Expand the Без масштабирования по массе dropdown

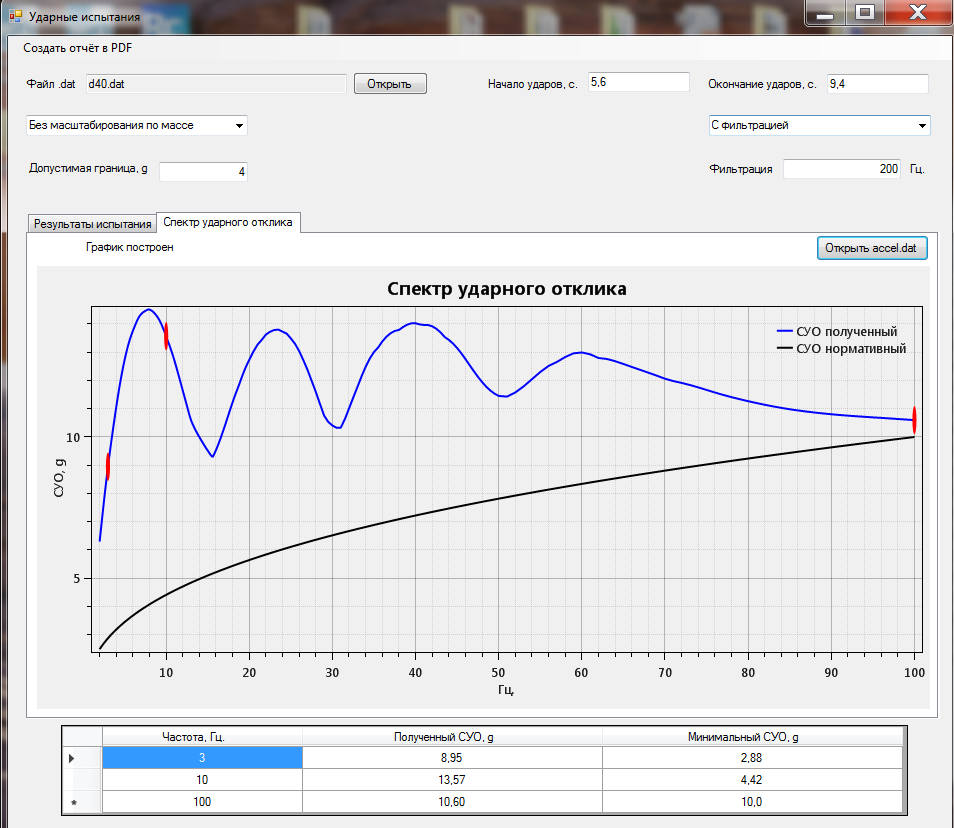(239, 126)
